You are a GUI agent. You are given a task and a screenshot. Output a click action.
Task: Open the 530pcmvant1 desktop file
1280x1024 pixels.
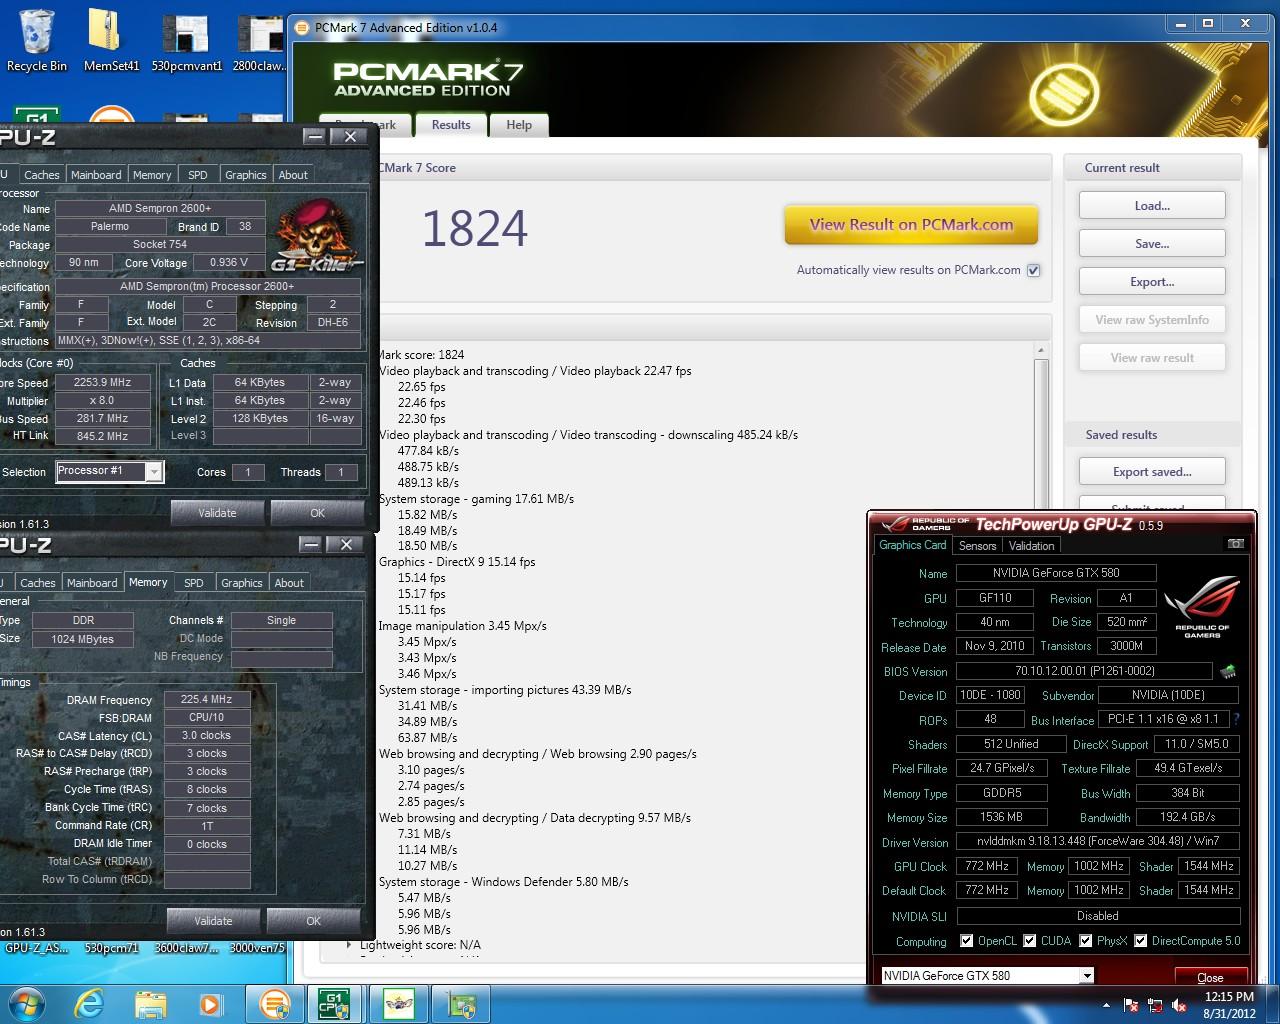[186, 42]
